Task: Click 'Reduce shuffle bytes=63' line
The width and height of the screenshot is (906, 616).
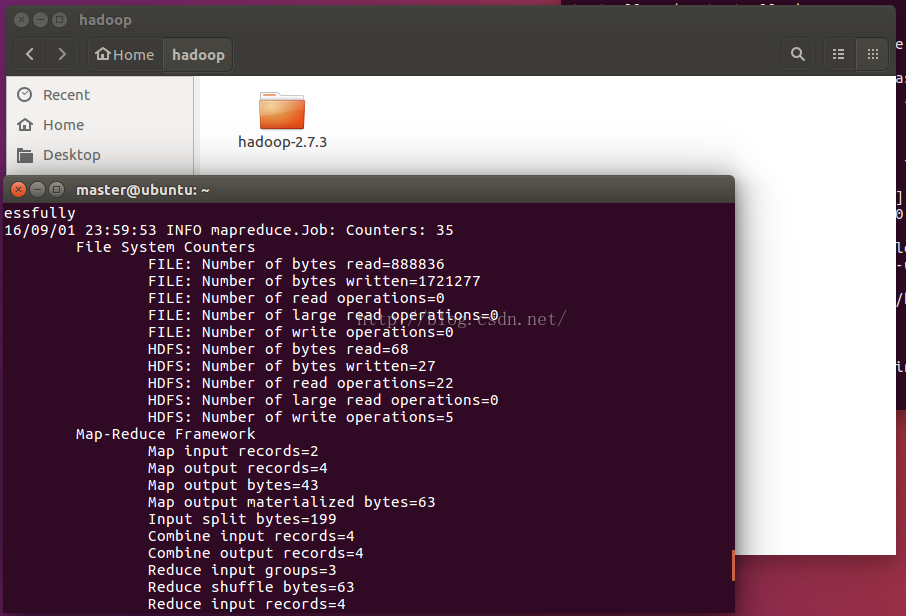Action: (251, 587)
